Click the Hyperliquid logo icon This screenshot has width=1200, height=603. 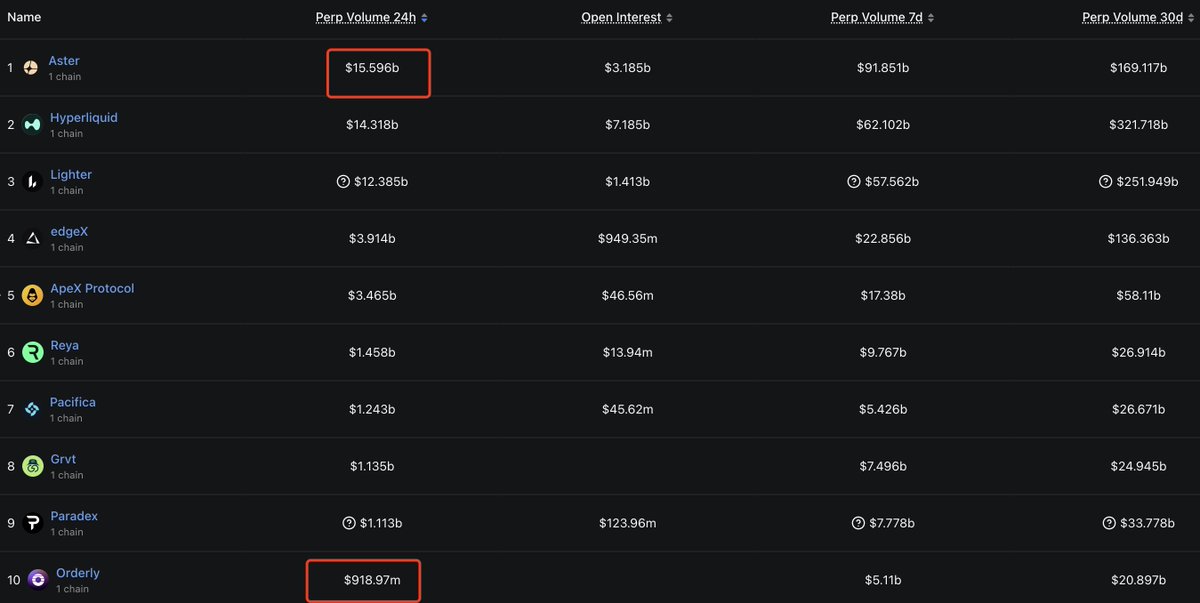click(x=32, y=125)
